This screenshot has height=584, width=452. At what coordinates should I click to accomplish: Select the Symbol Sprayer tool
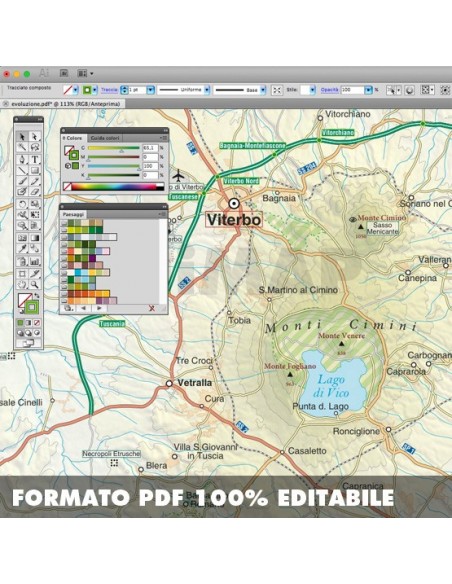pyautogui.click(x=22, y=261)
